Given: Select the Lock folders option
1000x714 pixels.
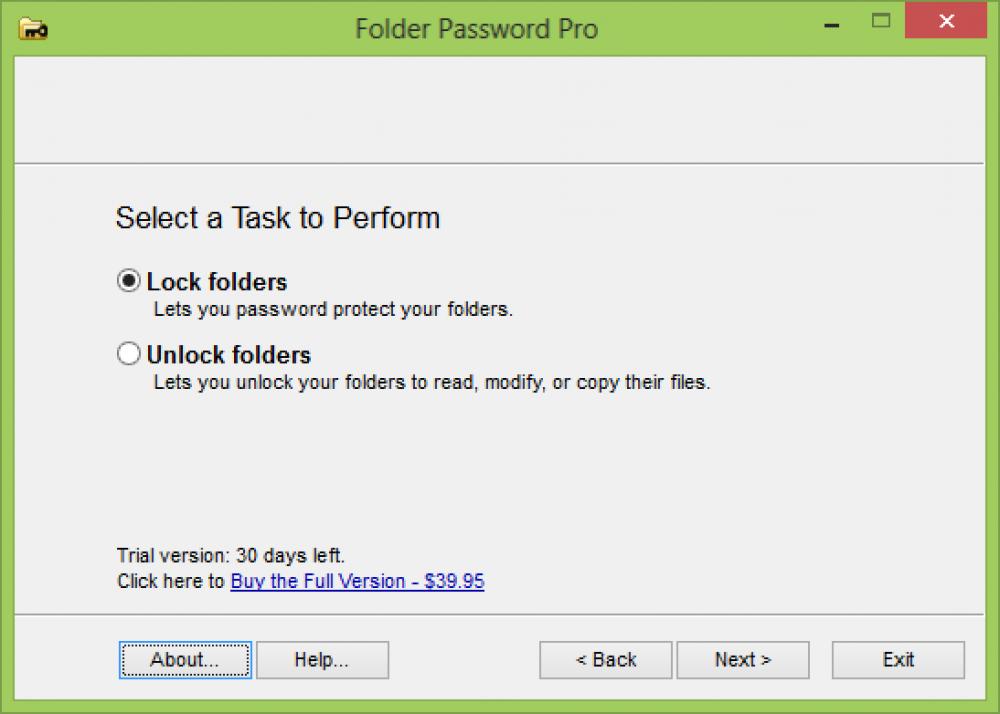Looking at the screenshot, I should (x=128, y=281).
